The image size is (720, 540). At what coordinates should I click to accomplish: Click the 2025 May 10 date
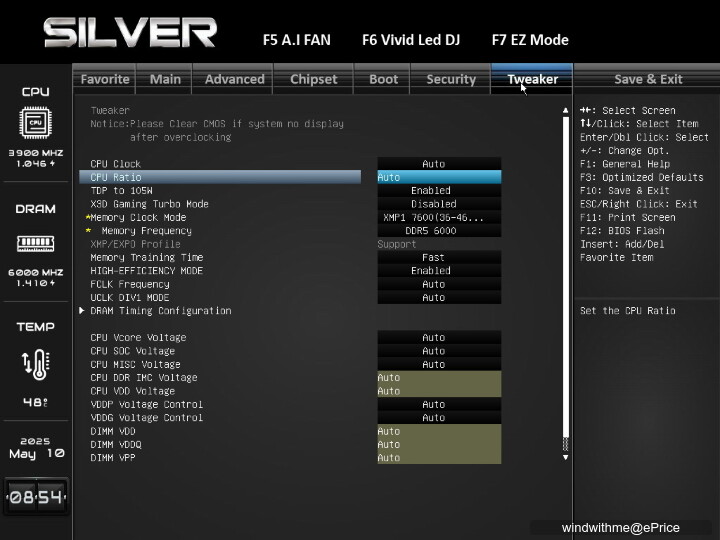click(36, 448)
